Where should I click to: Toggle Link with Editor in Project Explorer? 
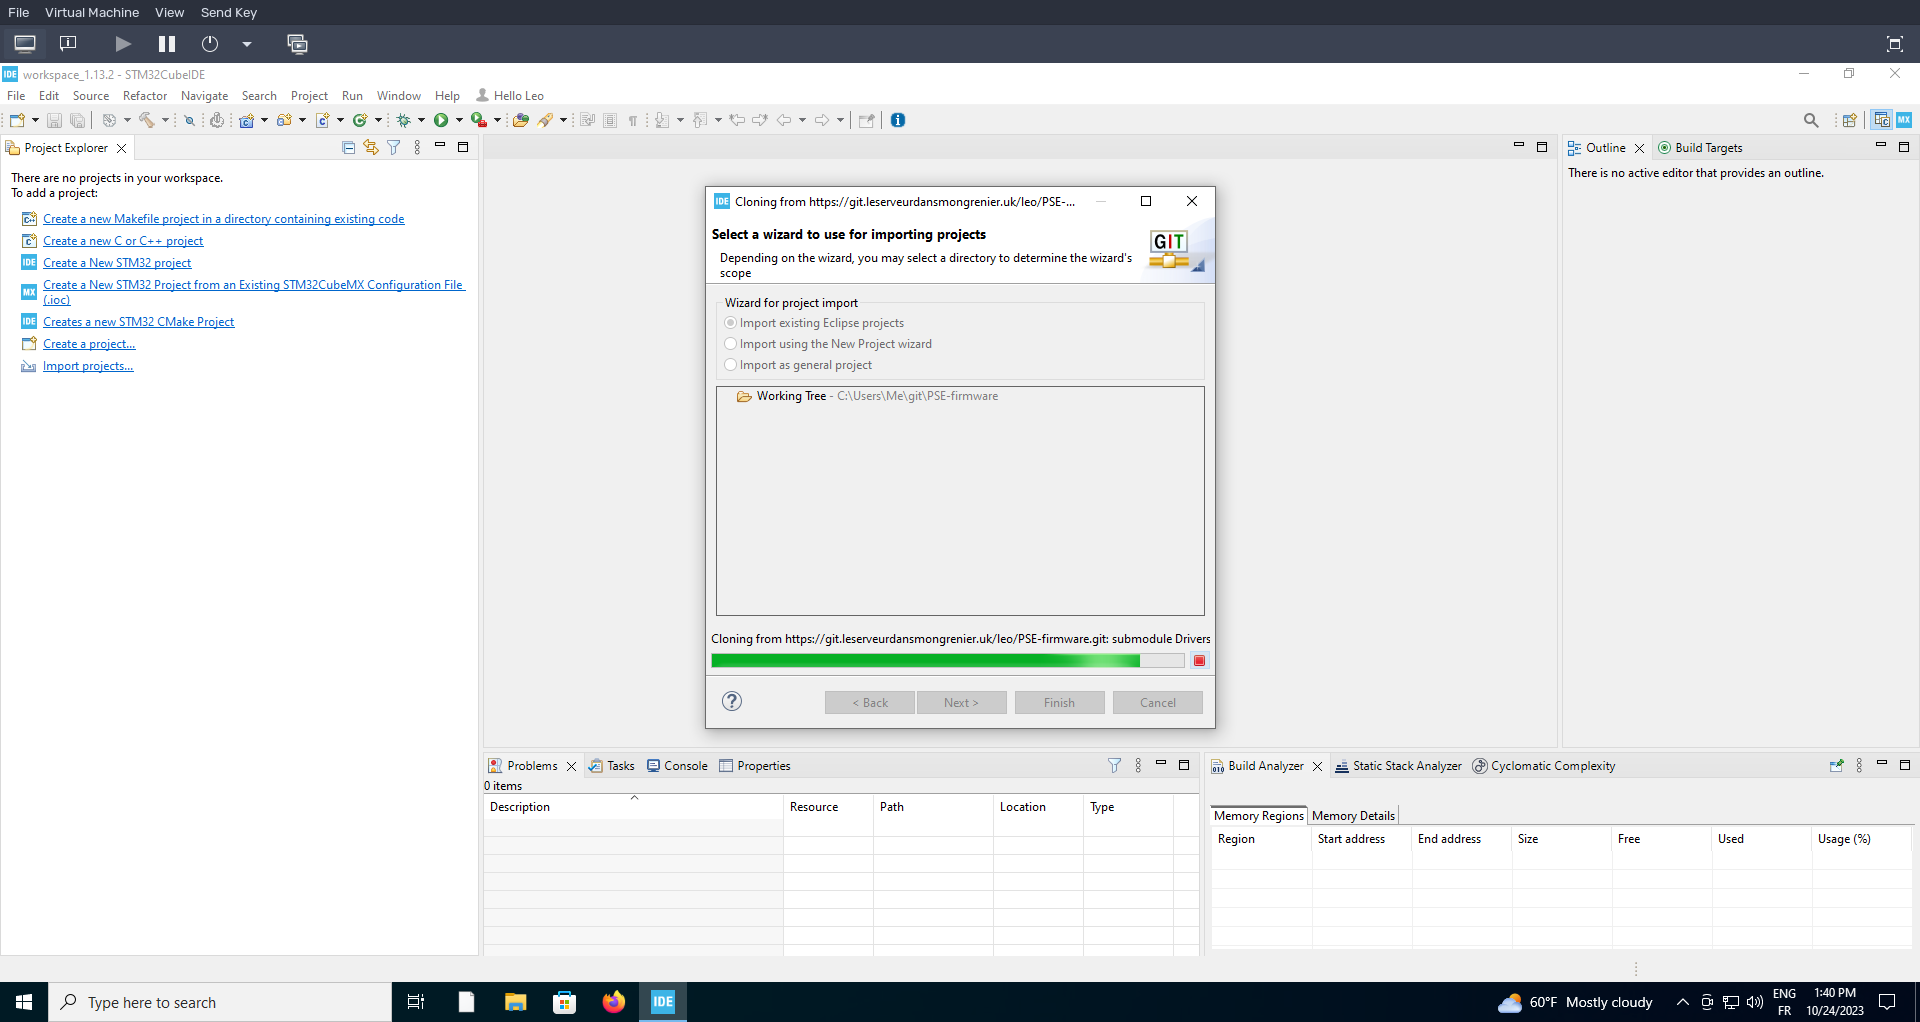371,148
